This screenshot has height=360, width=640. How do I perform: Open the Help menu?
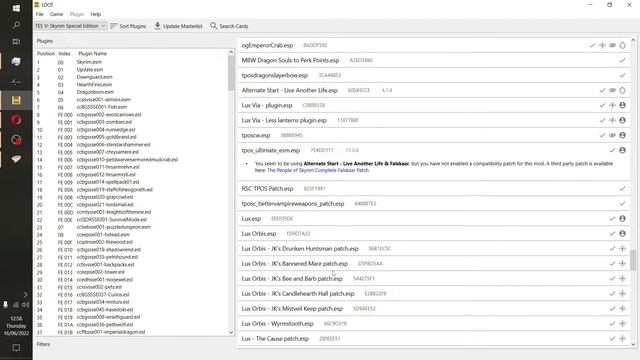coord(96,14)
